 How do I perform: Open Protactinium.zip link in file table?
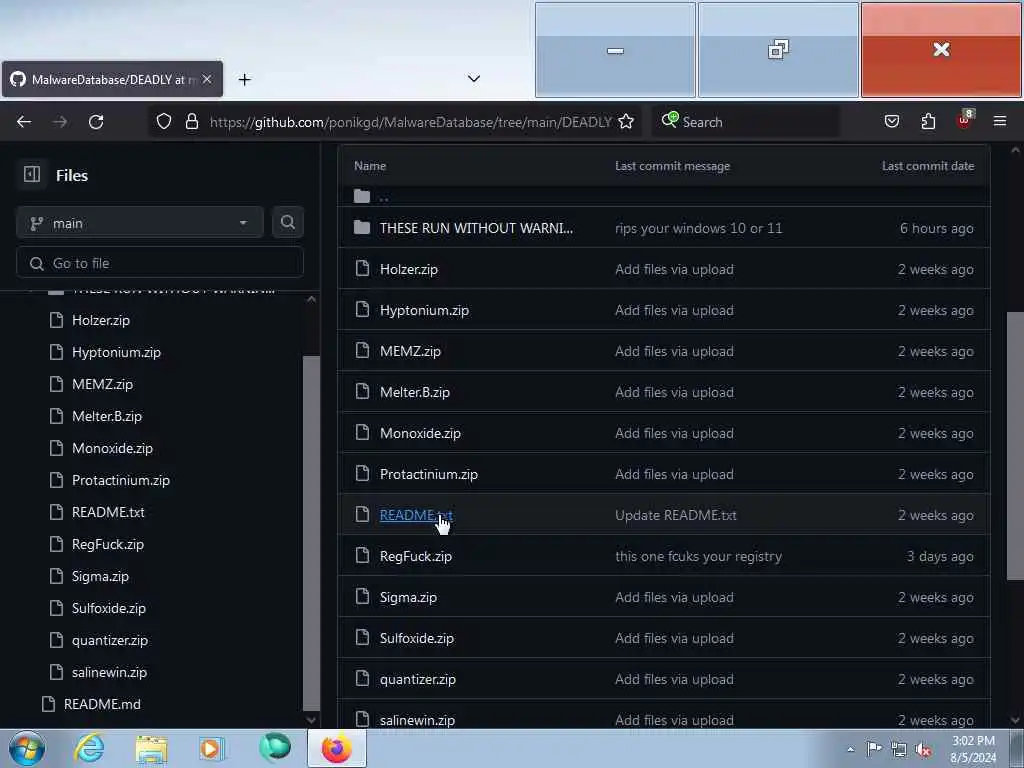point(429,475)
